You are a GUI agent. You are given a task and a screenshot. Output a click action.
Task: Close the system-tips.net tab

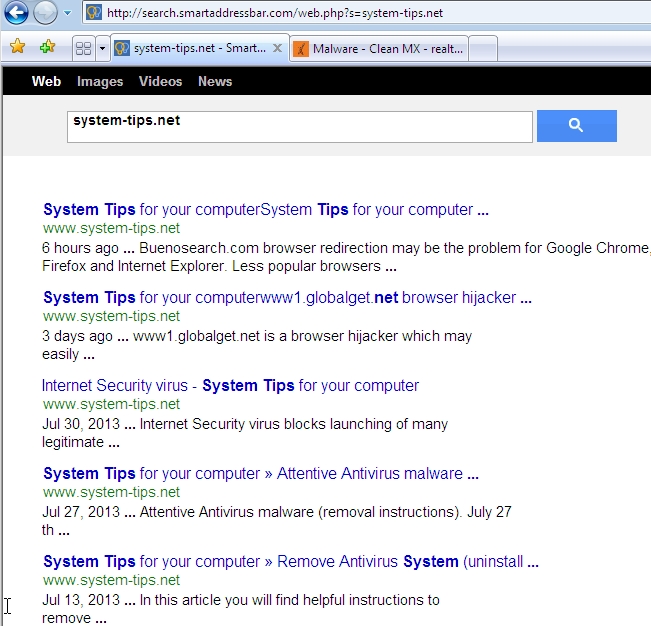[x=277, y=47]
